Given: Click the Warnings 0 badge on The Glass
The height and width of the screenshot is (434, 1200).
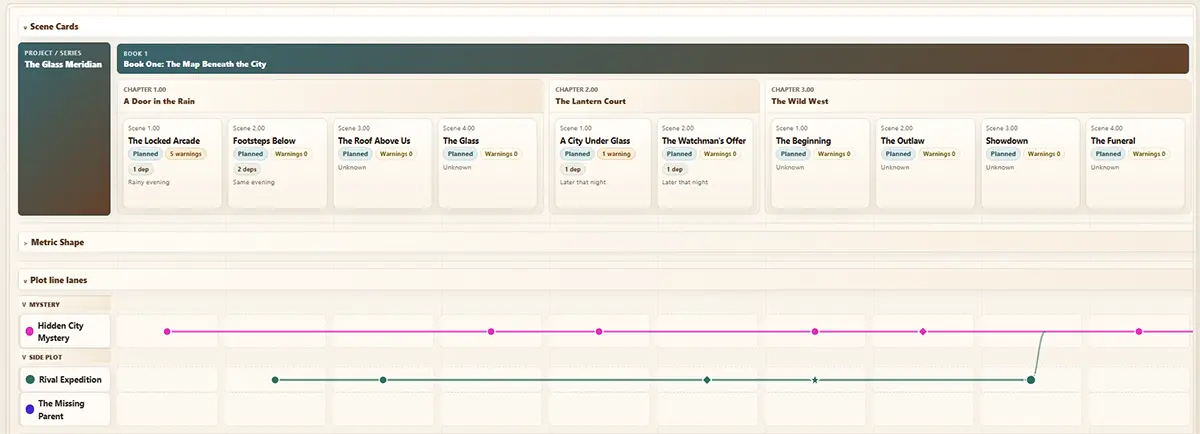Looking at the screenshot, I should [x=501, y=154].
